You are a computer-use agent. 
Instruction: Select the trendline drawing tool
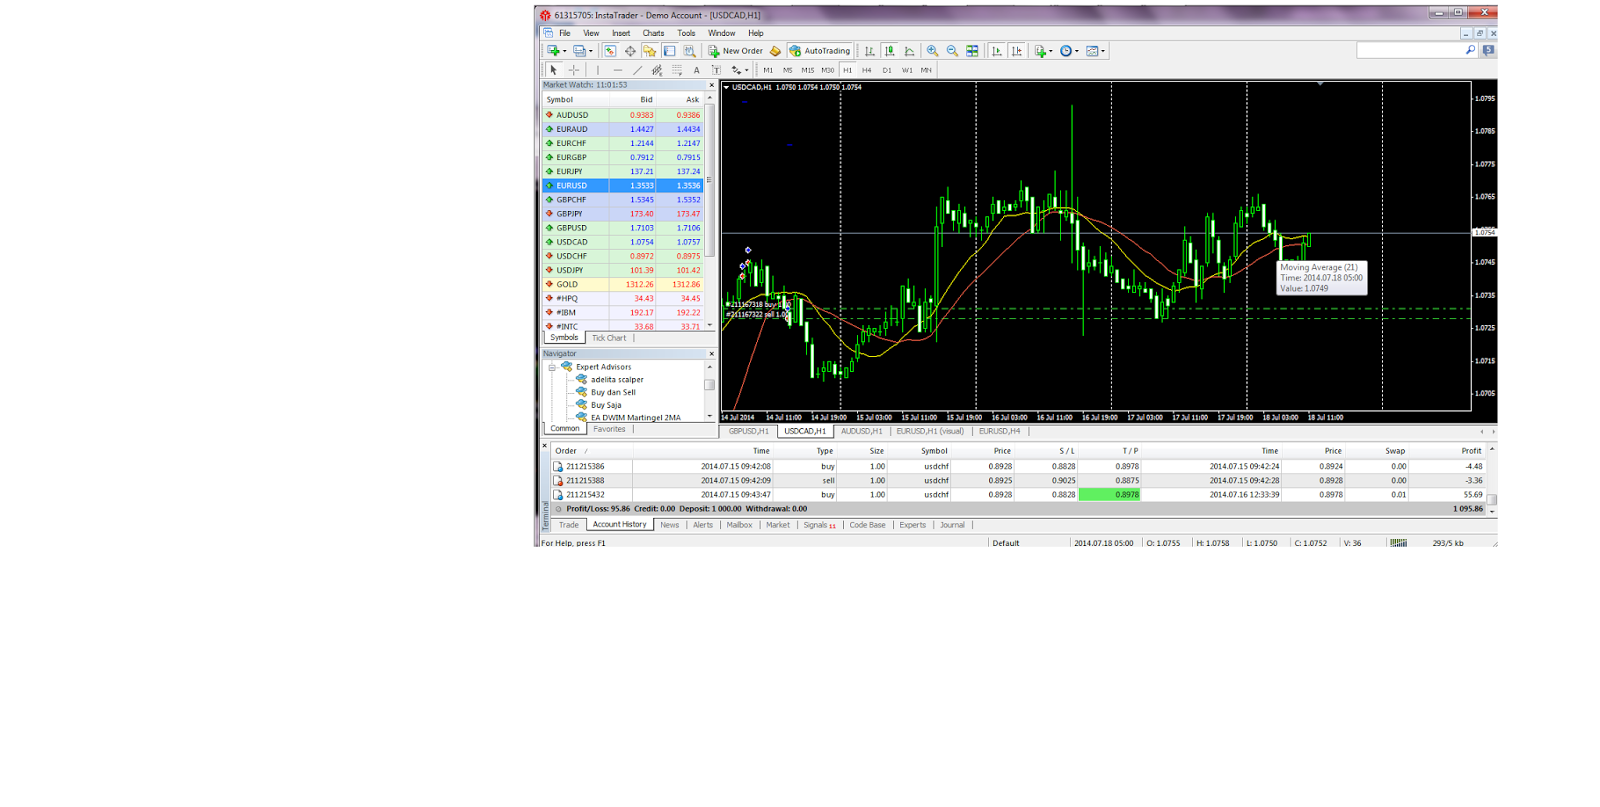(x=637, y=70)
